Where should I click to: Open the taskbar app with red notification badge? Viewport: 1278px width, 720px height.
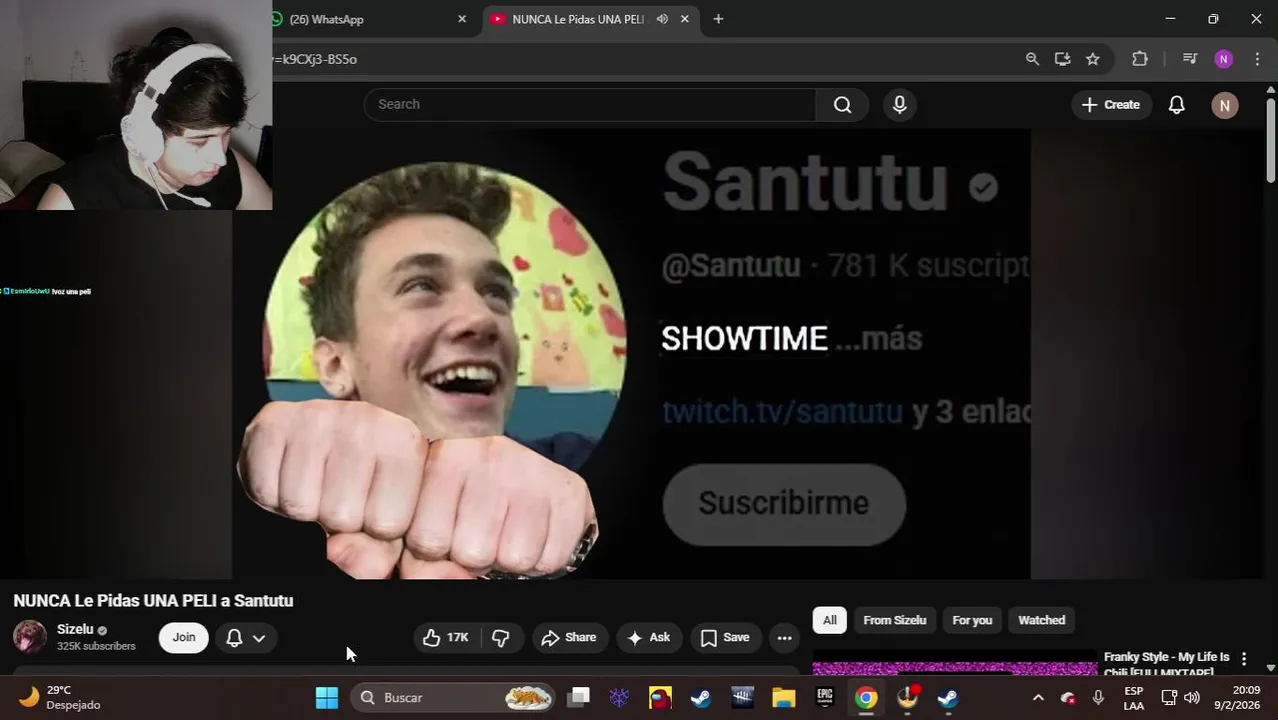[907, 698]
